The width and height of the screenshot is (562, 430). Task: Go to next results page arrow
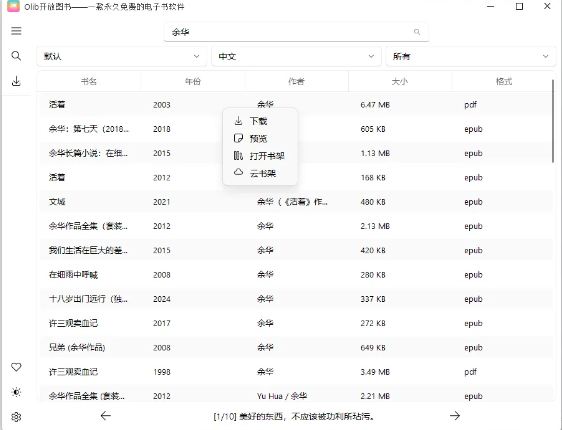(x=455, y=416)
